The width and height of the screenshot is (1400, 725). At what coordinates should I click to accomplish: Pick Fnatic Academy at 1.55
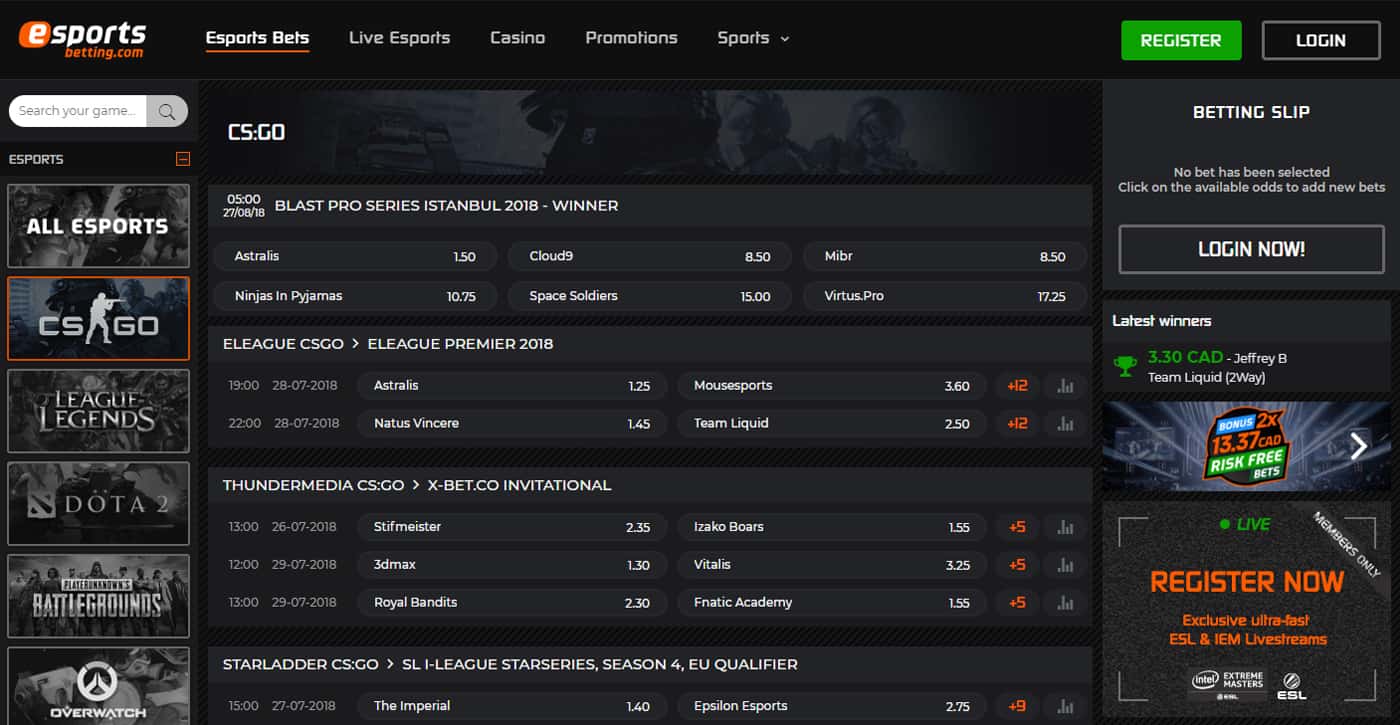pos(832,602)
